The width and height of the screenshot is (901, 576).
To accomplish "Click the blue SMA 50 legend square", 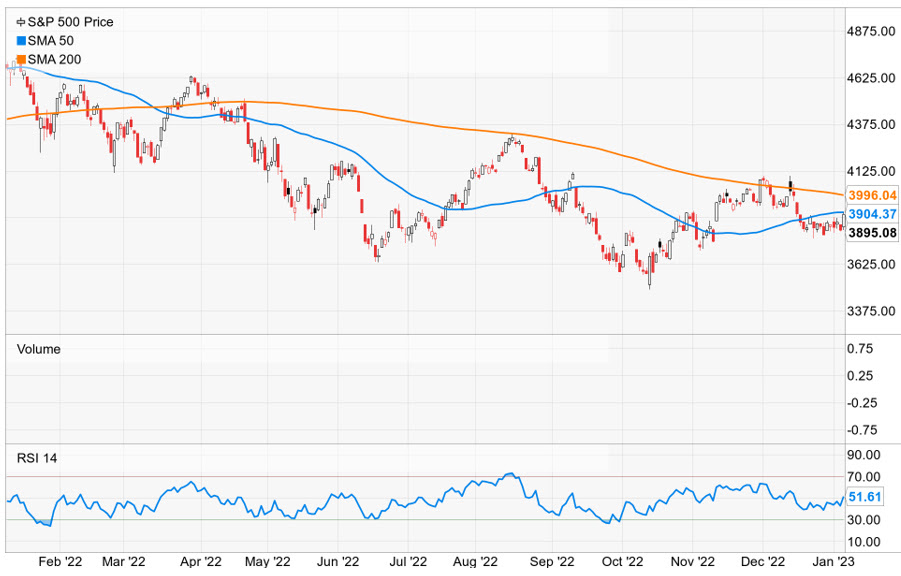I will [21, 40].
